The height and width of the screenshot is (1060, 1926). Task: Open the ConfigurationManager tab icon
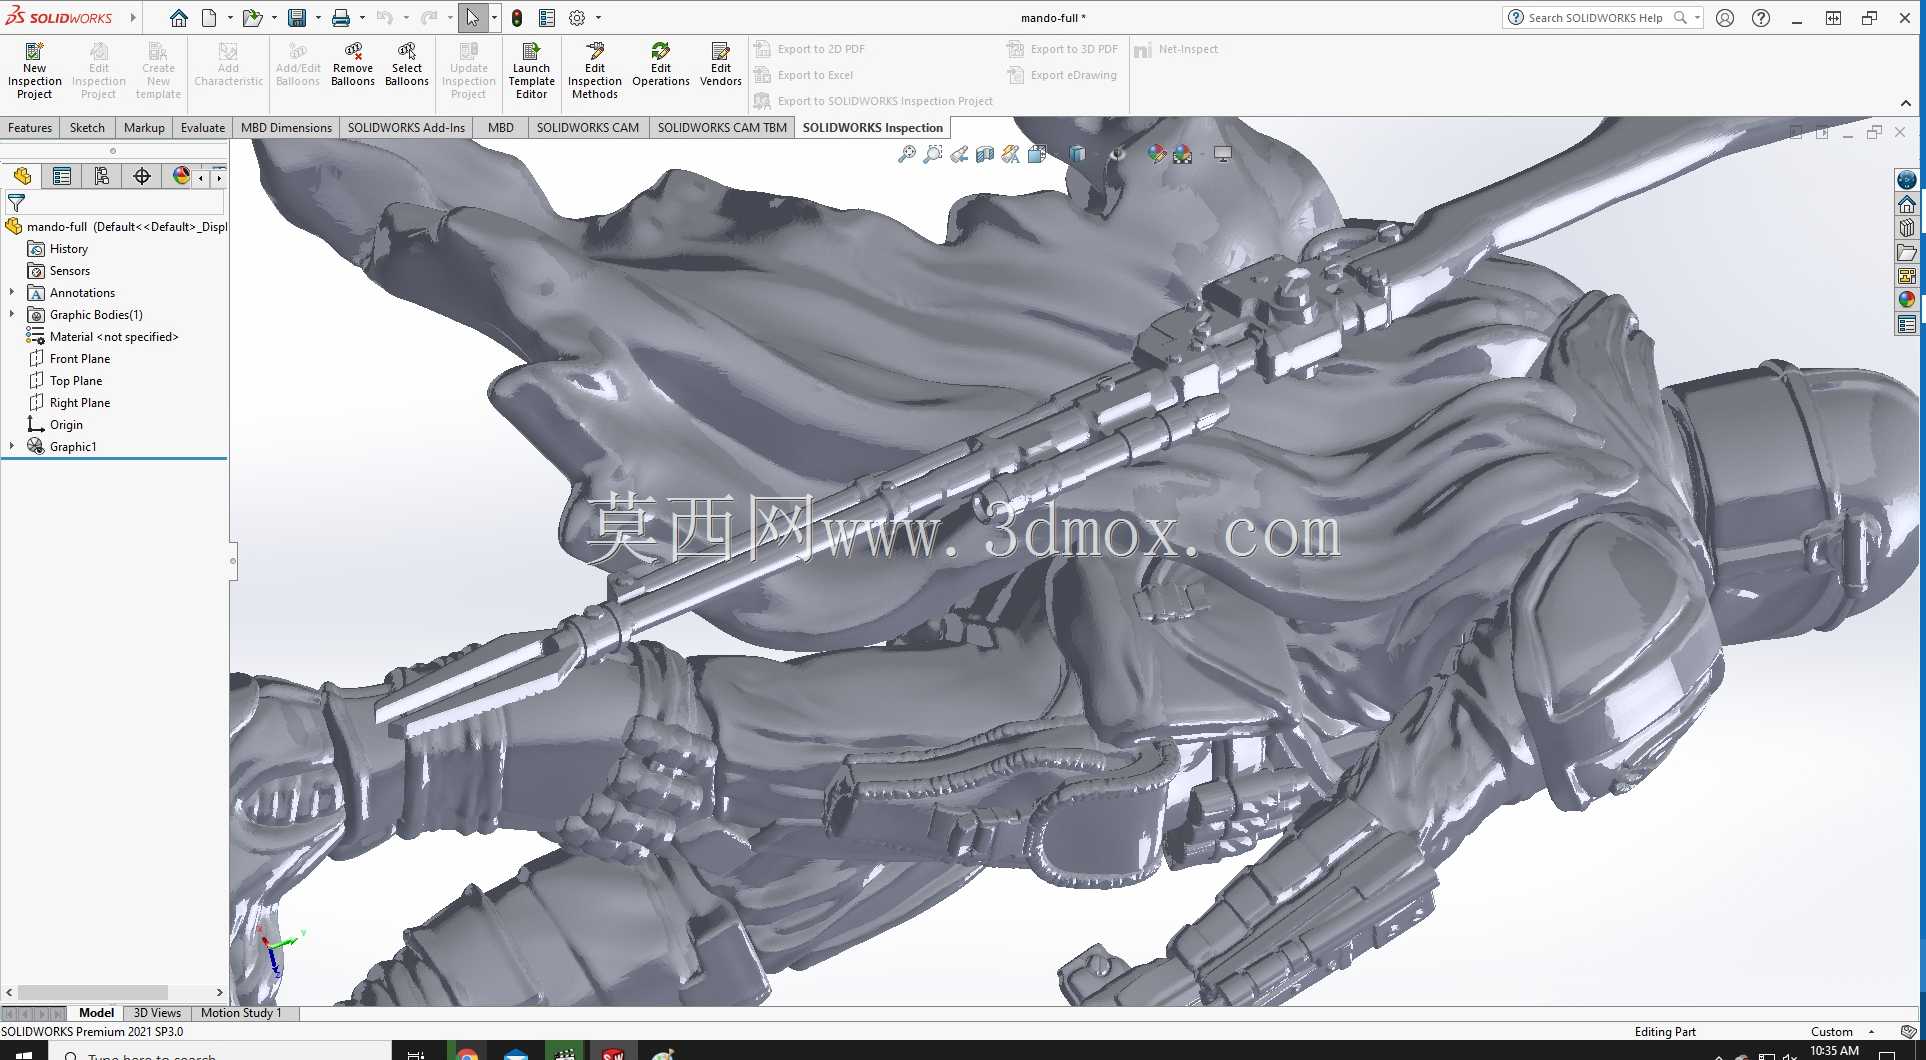(102, 177)
